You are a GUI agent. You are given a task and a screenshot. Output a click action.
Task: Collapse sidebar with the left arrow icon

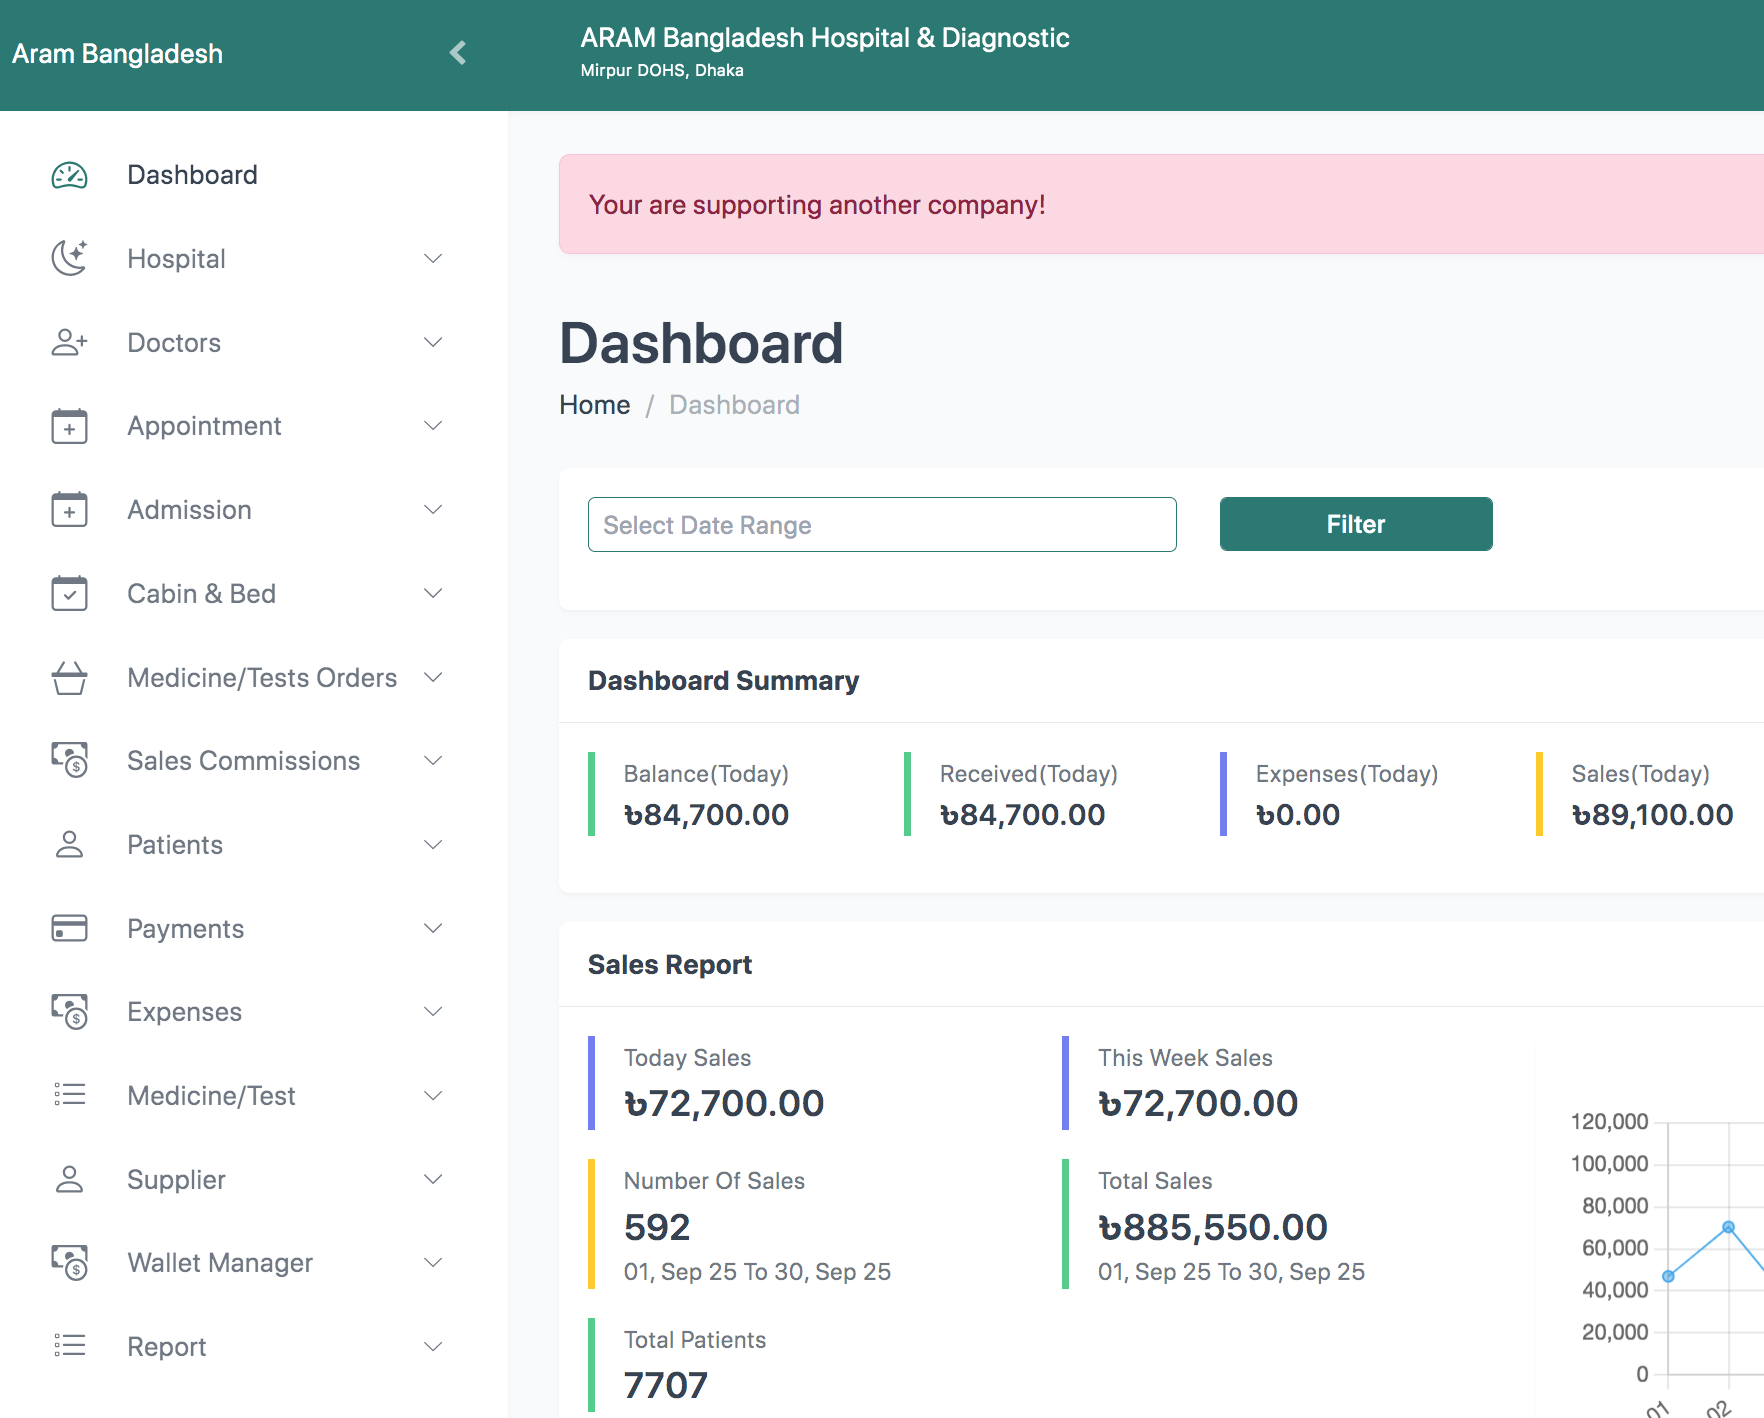458,53
